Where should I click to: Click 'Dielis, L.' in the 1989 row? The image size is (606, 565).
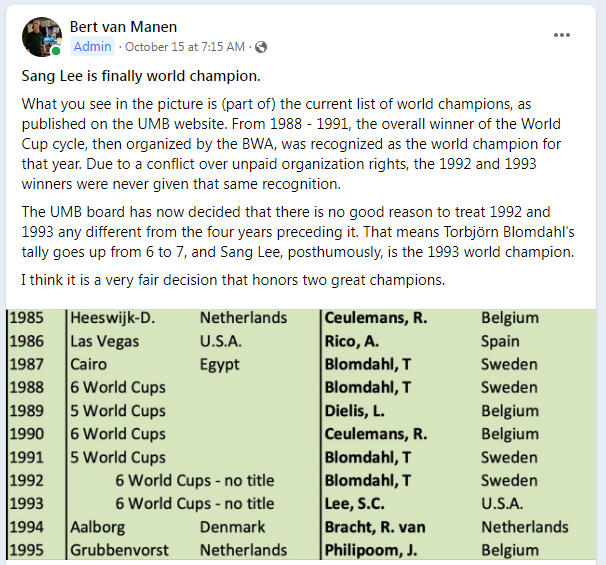tap(357, 411)
